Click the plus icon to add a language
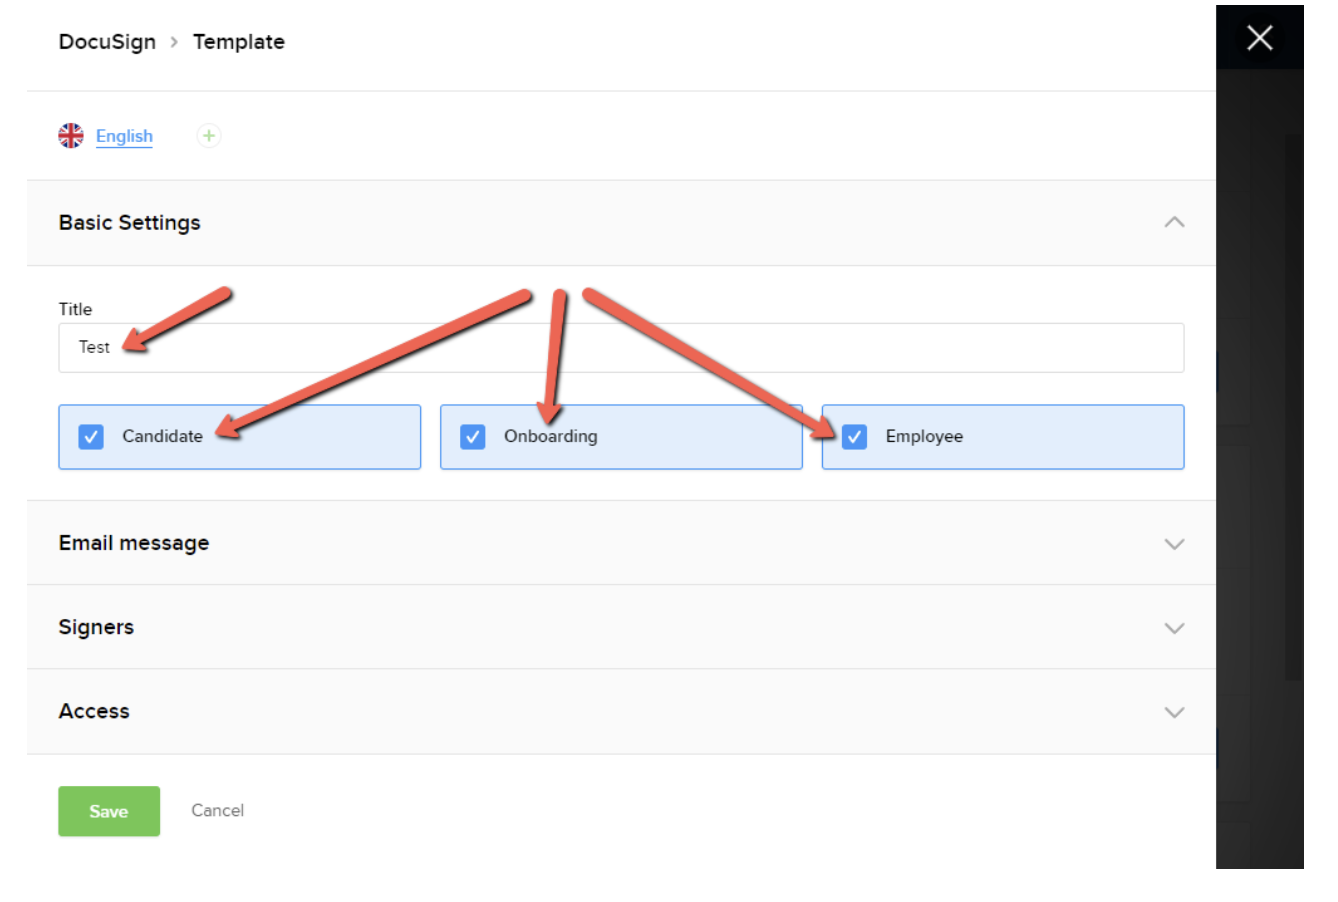1338x902 pixels. [208, 135]
